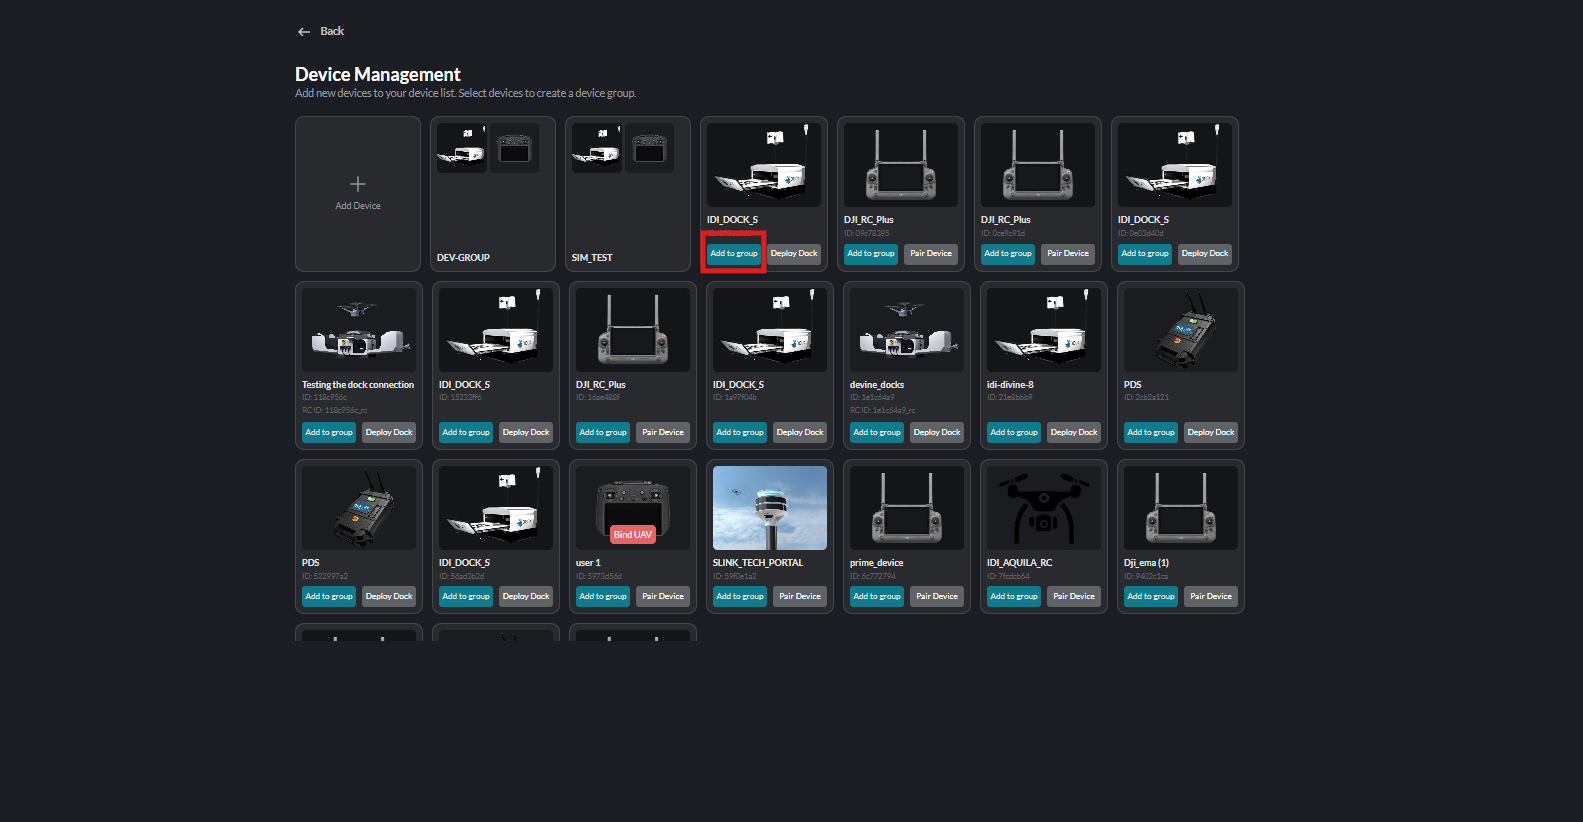Image resolution: width=1583 pixels, height=822 pixels.
Task: Click the 'Add Device' label
Action: (x=358, y=206)
